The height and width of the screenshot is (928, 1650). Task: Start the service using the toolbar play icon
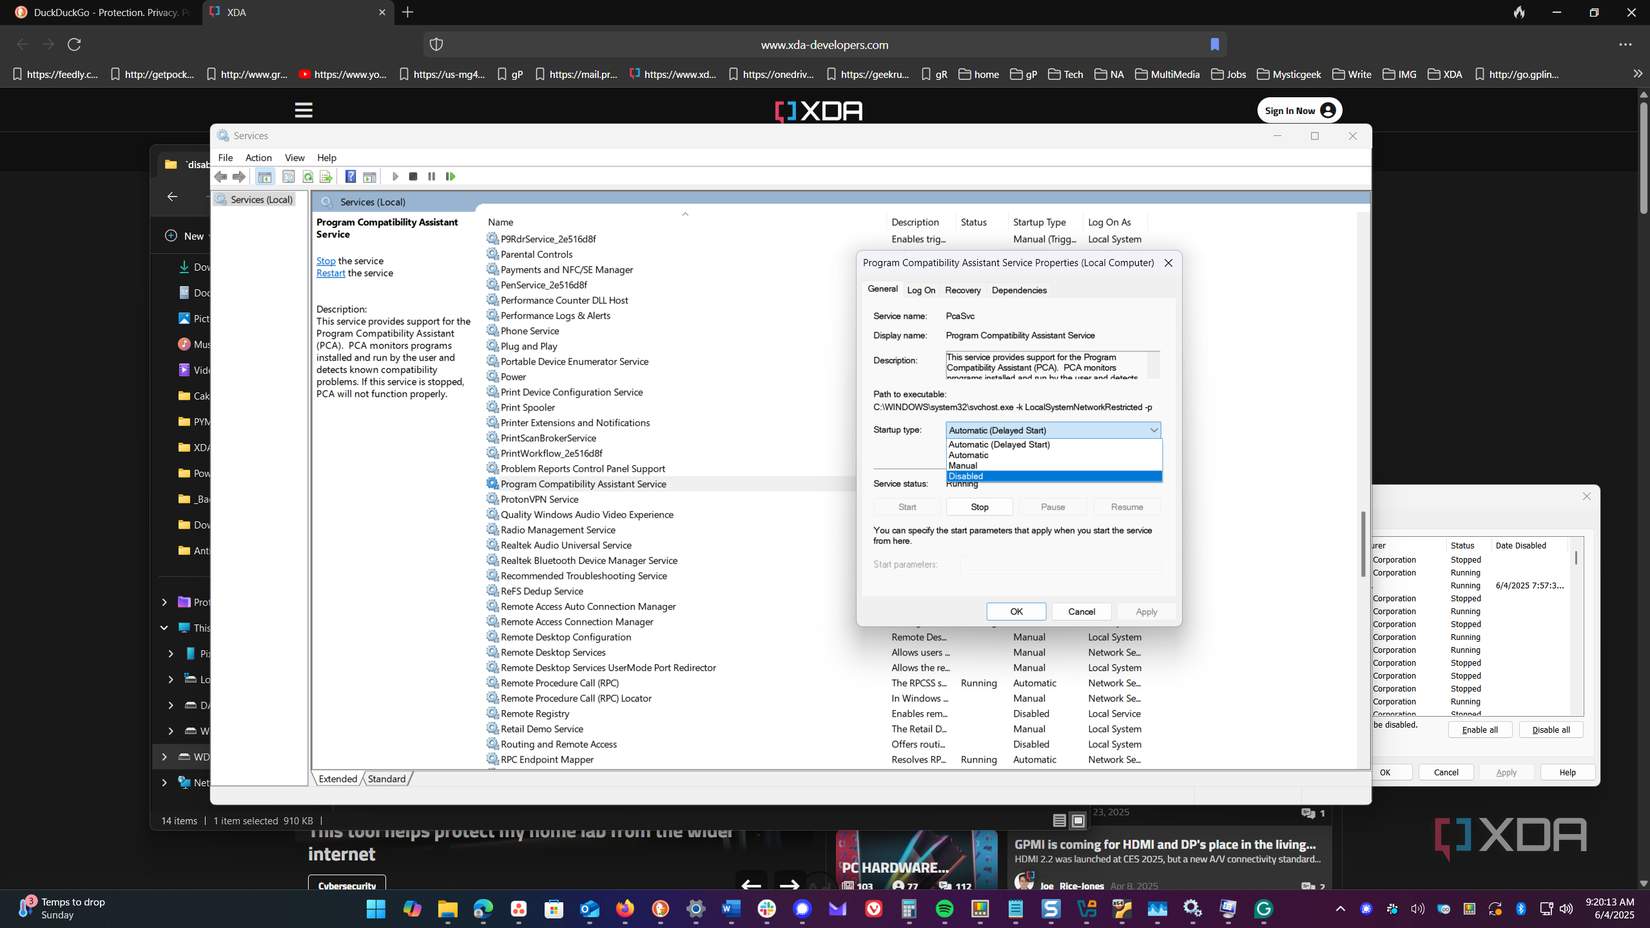pyautogui.click(x=395, y=176)
